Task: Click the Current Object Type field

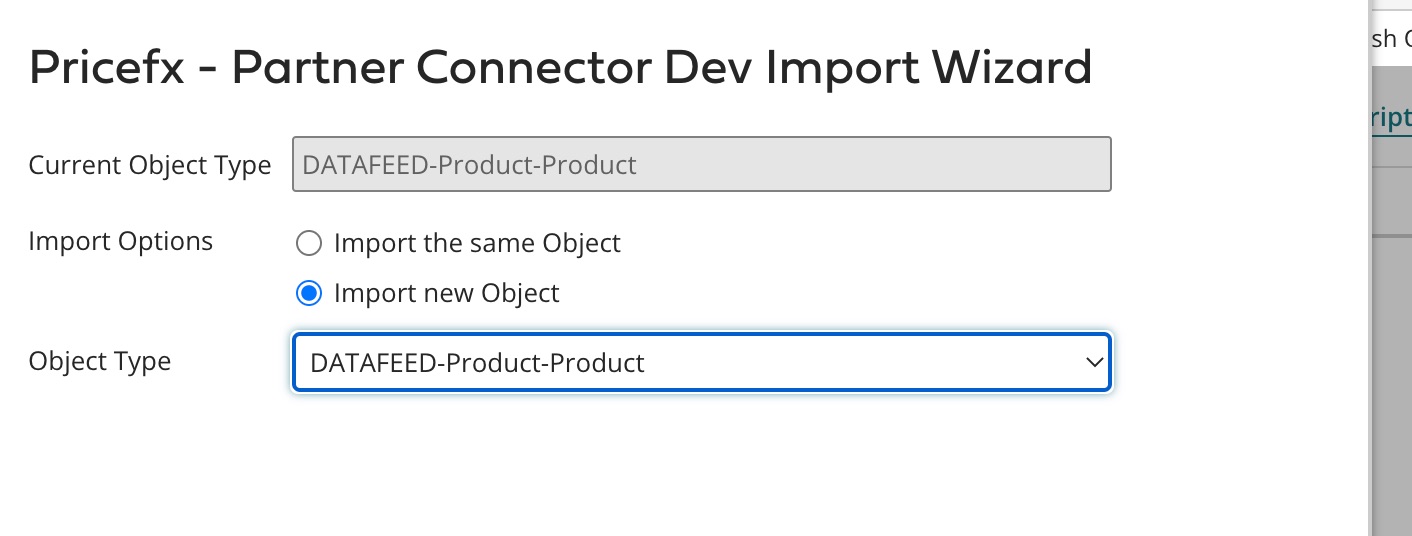Action: coord(700,164)
